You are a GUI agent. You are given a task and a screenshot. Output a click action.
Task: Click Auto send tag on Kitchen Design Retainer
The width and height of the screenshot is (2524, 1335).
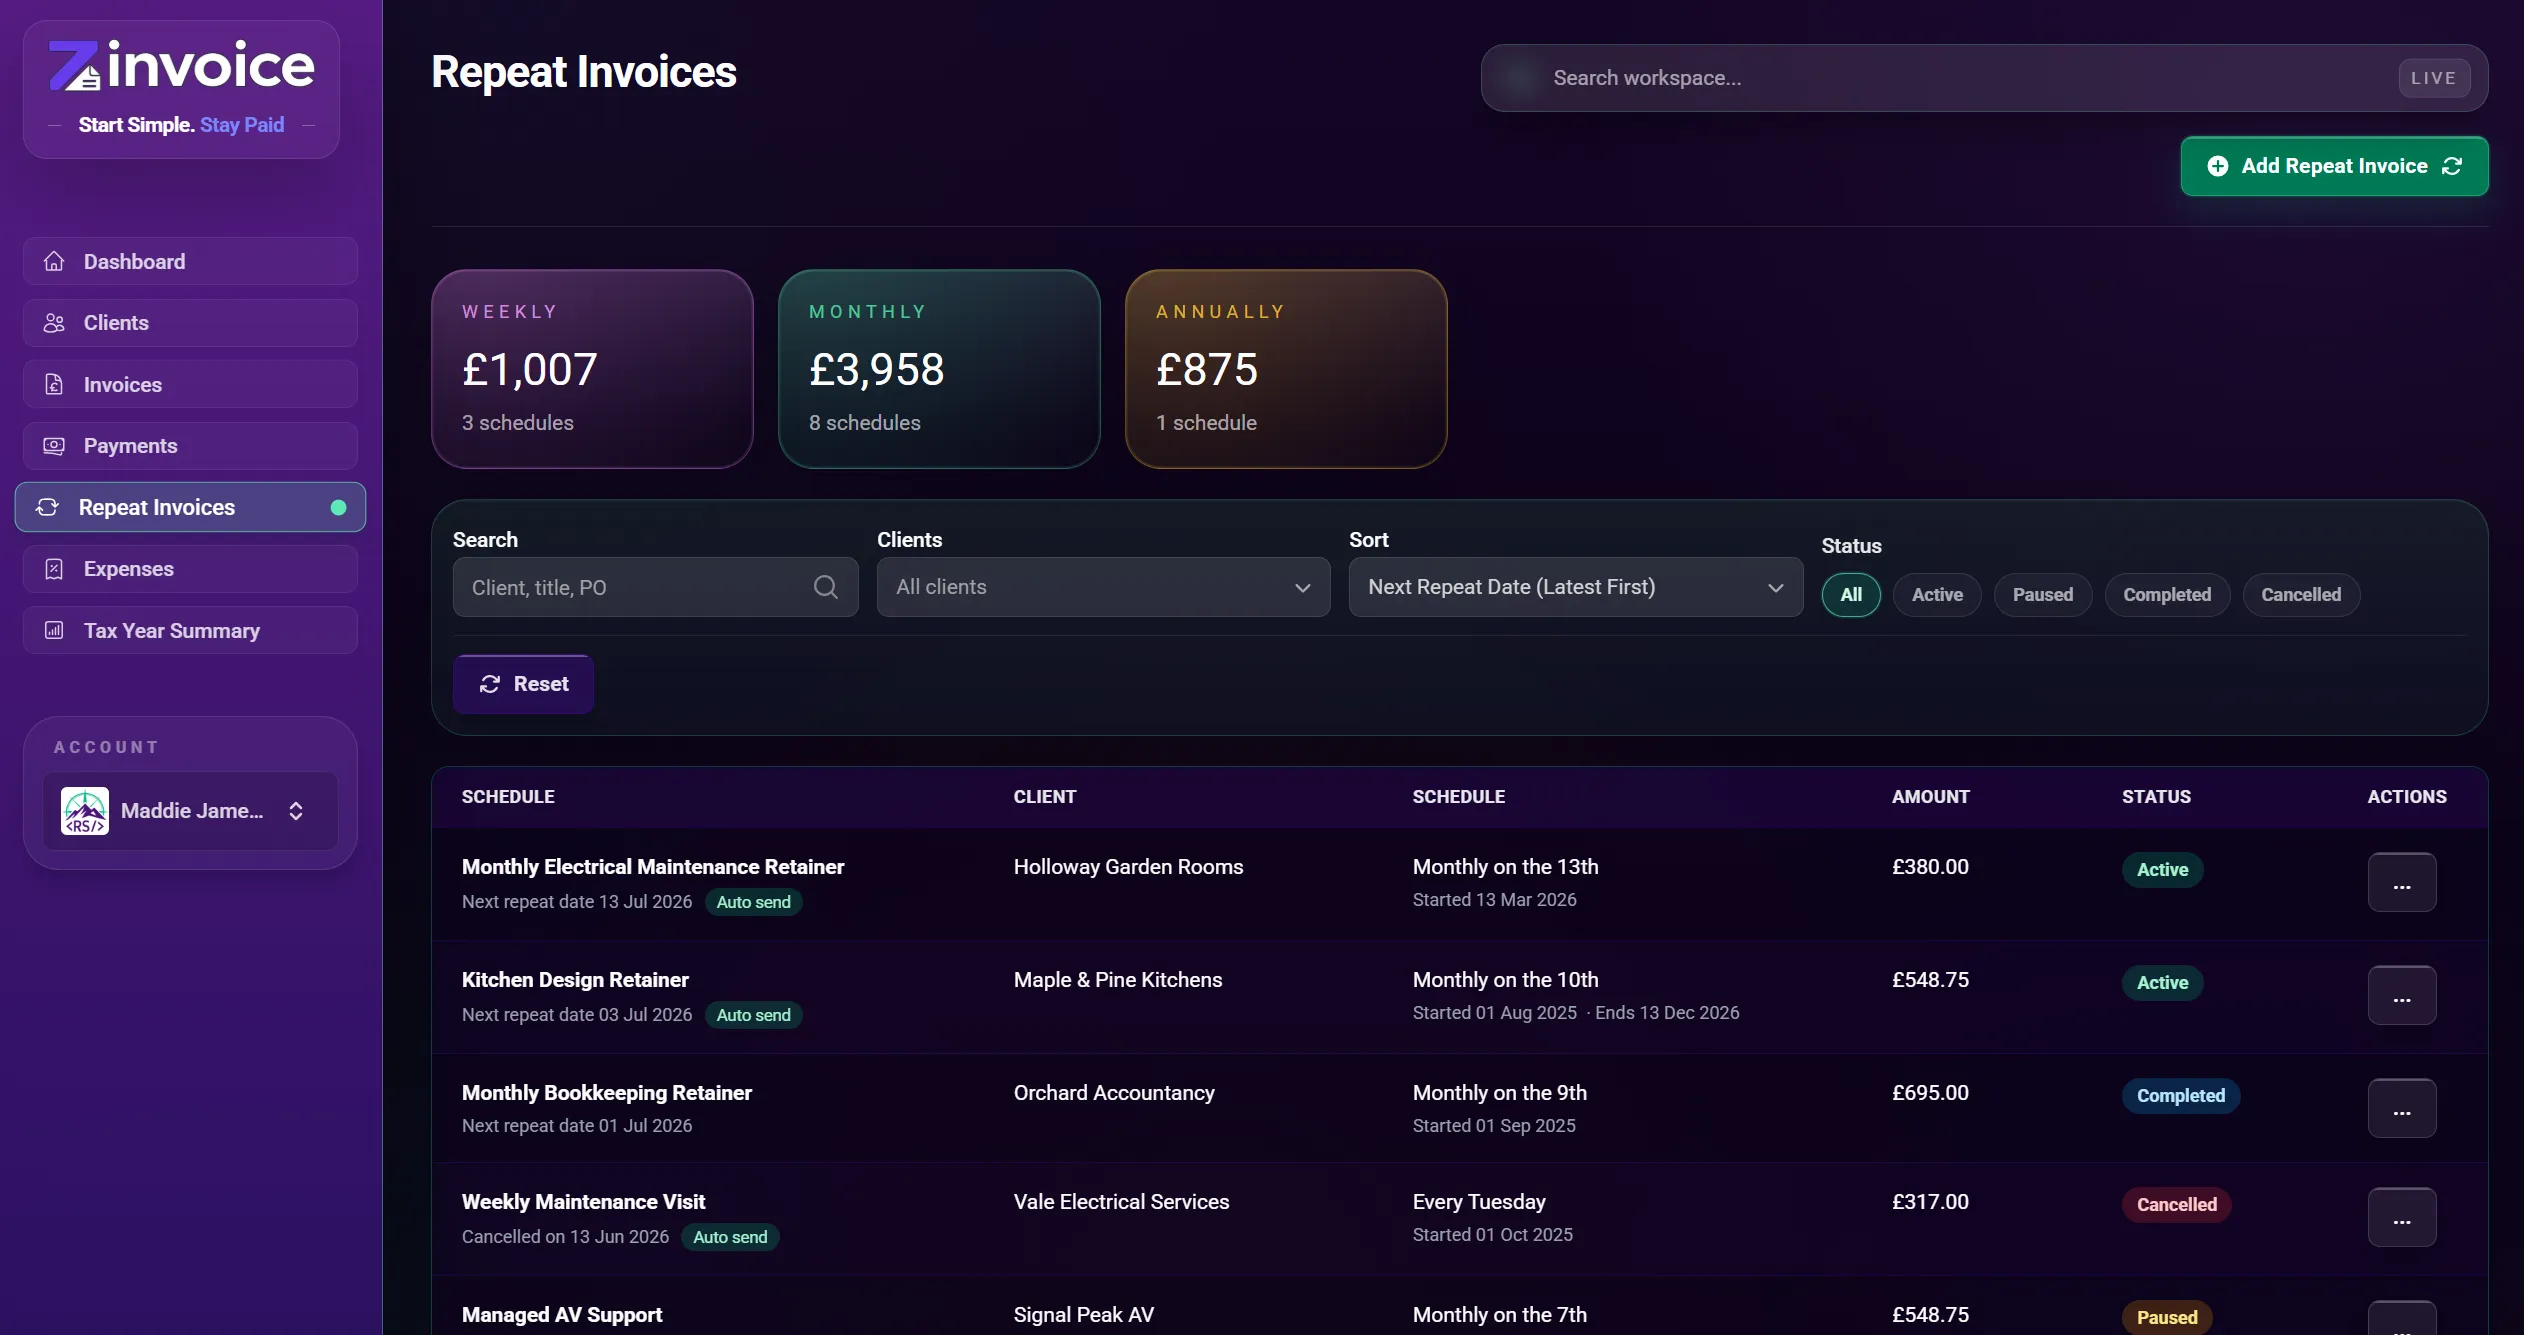[753, 1015]
